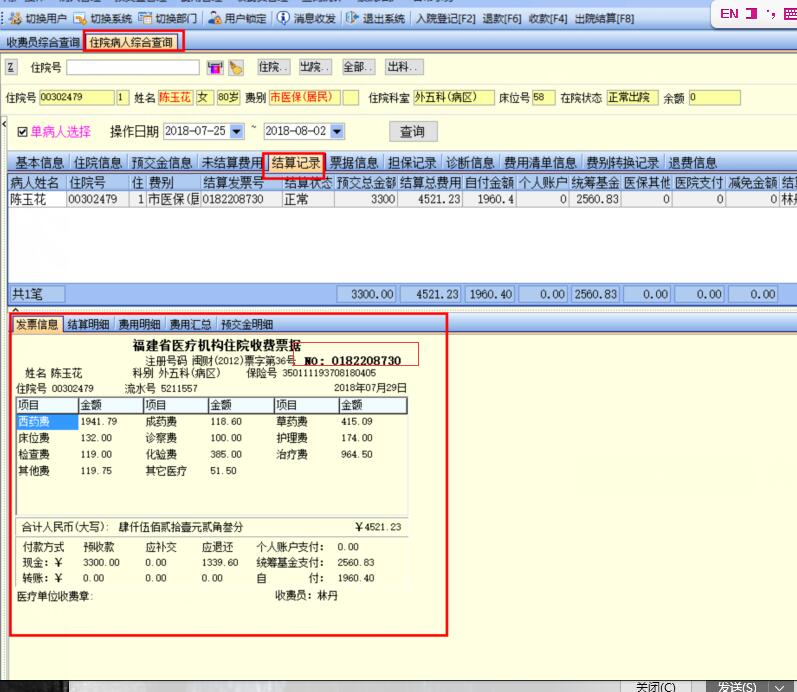Click the 出科 filter button
The width and height of the screenshot is (797, 692).
pyautogui.click(x=404, y=67)
